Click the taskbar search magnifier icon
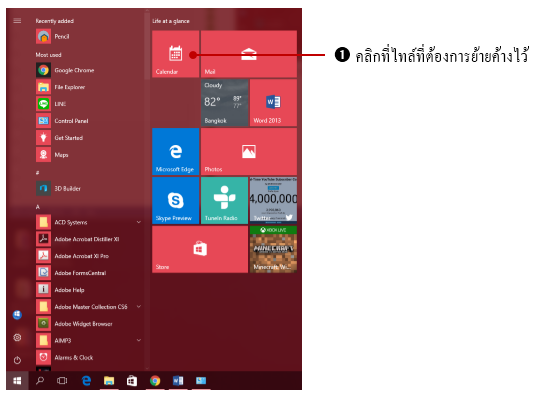The width and height of the screenshot is (536, 396). coord(40,380)
